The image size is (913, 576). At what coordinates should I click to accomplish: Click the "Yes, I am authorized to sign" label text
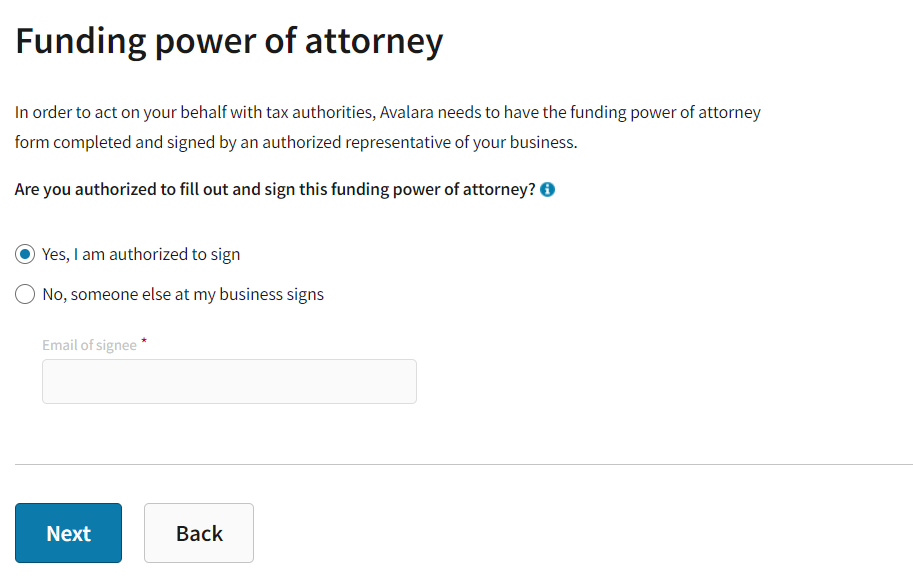(141, 255)
